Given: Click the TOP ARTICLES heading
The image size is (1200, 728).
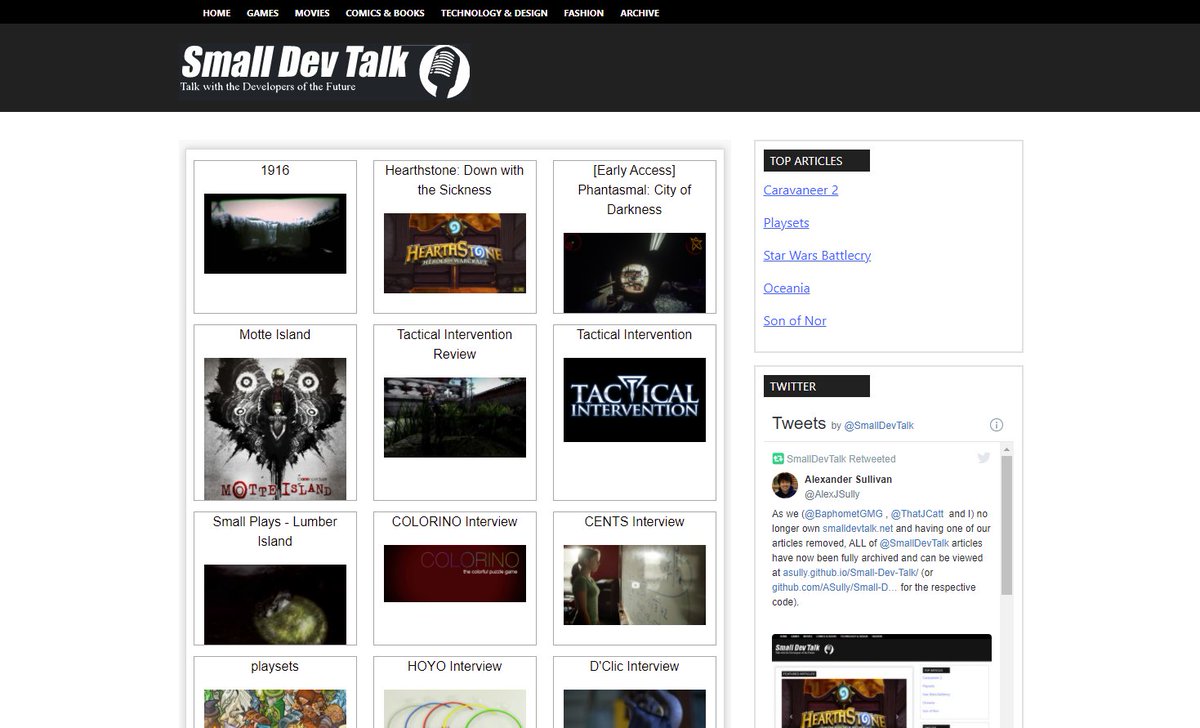Looking at the screenshot, I should coord(817,161).
